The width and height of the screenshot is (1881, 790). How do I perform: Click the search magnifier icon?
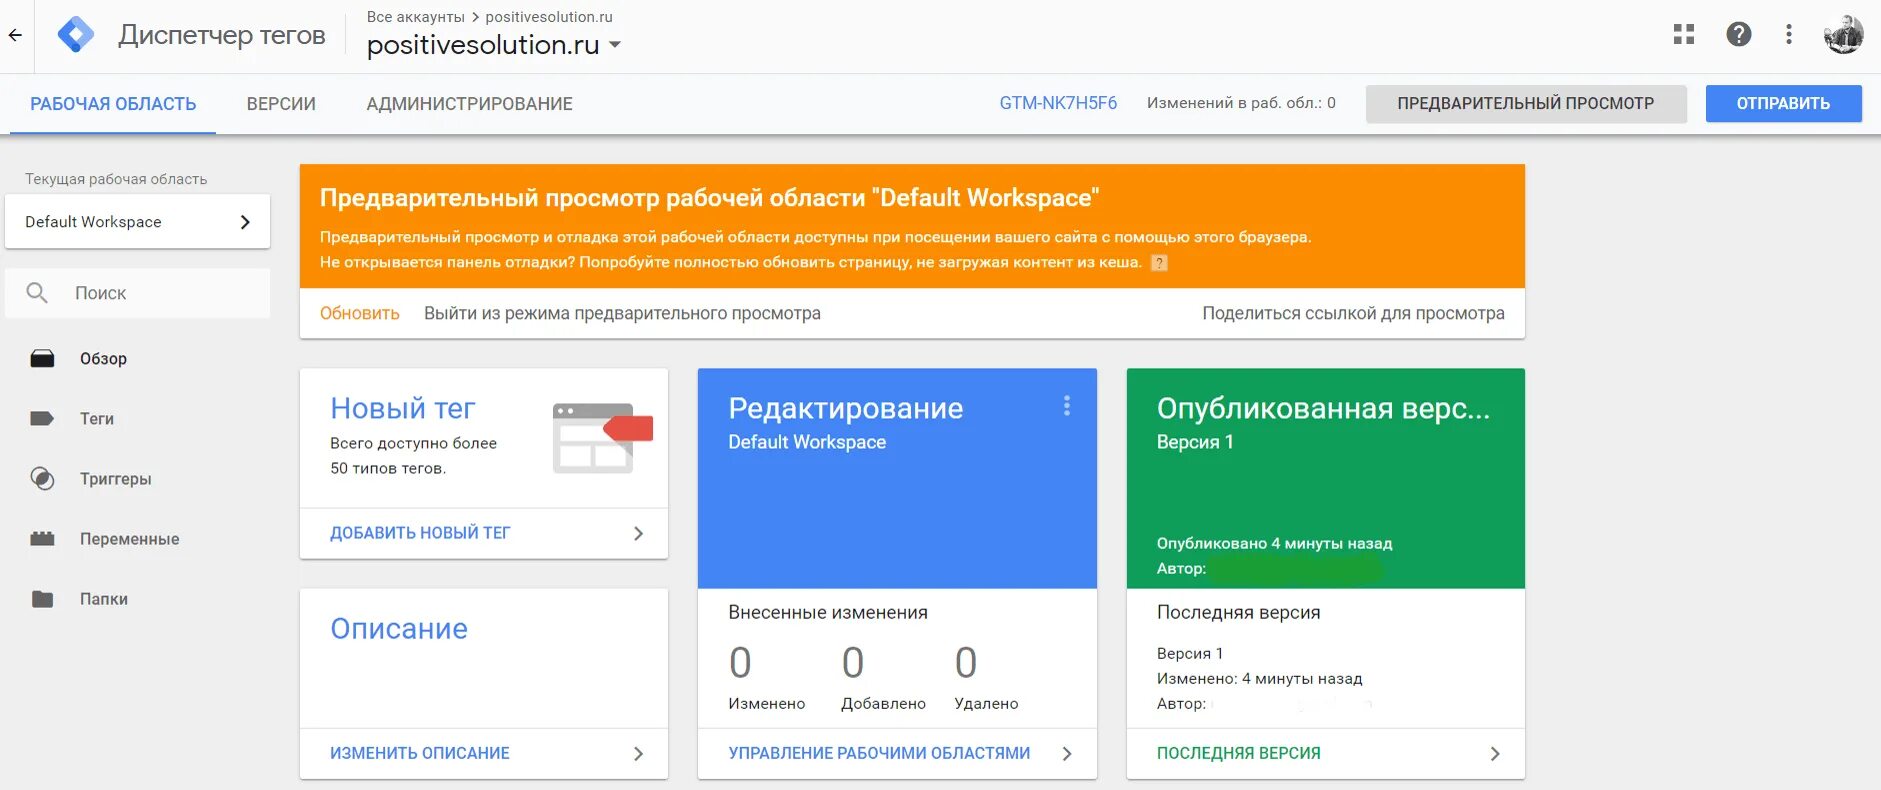(37, 293)
